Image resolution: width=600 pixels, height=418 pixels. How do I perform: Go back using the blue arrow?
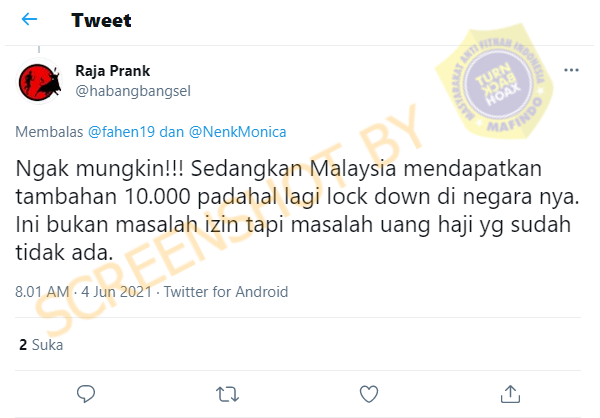pos(29,19)
